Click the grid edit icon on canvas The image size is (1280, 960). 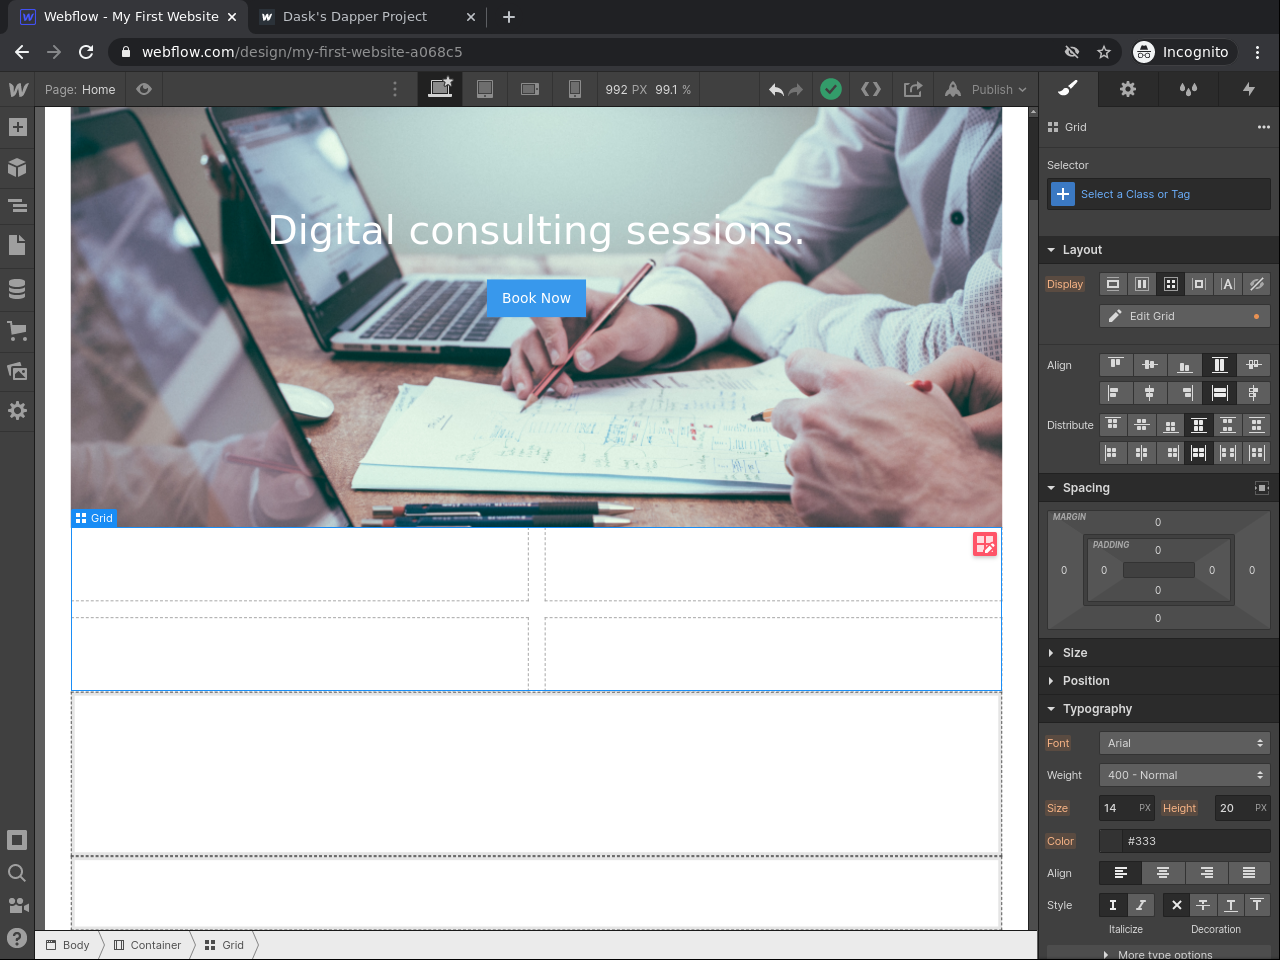point(985,544)
